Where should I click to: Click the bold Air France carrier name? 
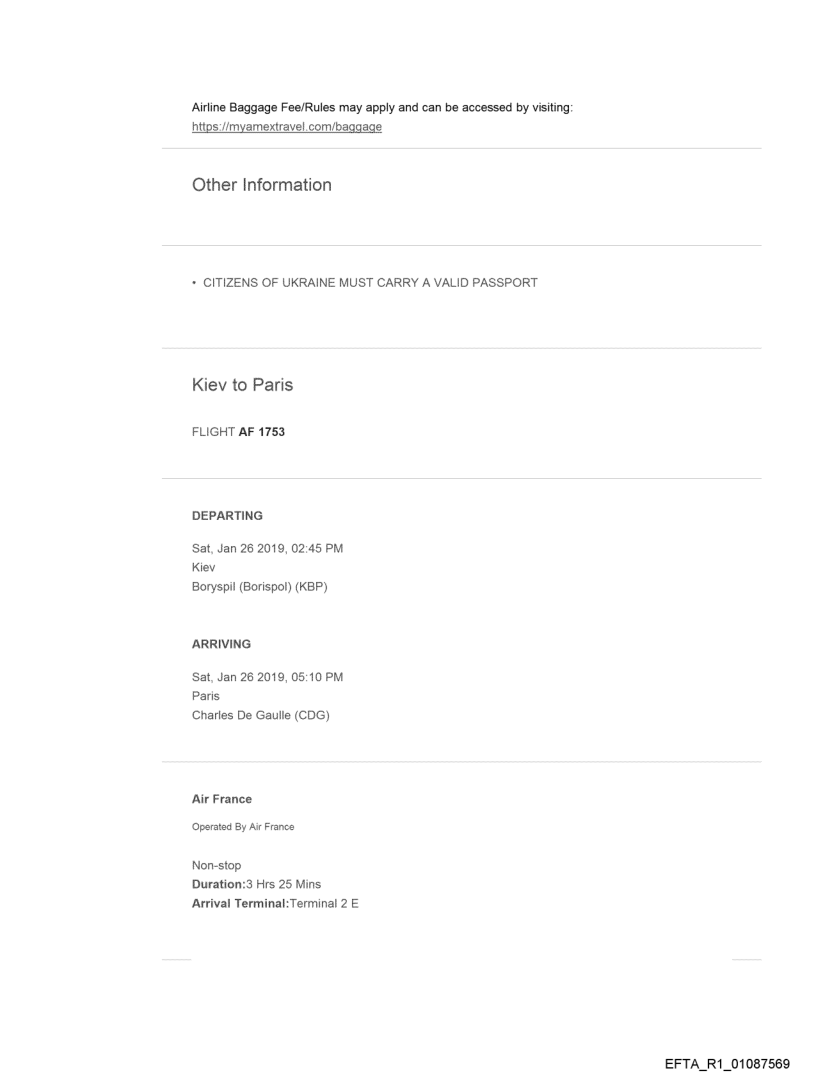pos(222,800)
